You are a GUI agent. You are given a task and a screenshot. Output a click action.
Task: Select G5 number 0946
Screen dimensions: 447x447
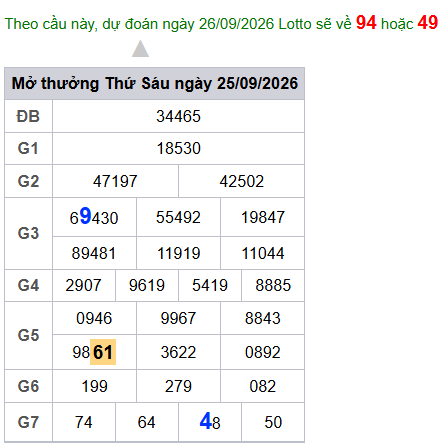tap(94, 318)
